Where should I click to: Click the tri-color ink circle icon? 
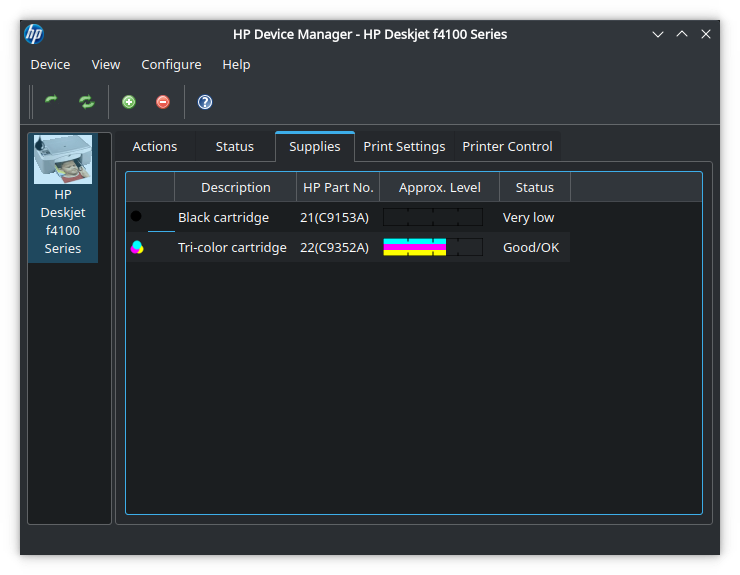[137, 247]
